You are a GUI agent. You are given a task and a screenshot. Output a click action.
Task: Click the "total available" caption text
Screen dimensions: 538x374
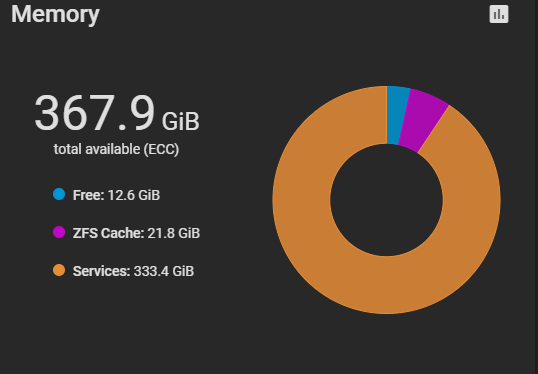[97, 150]
